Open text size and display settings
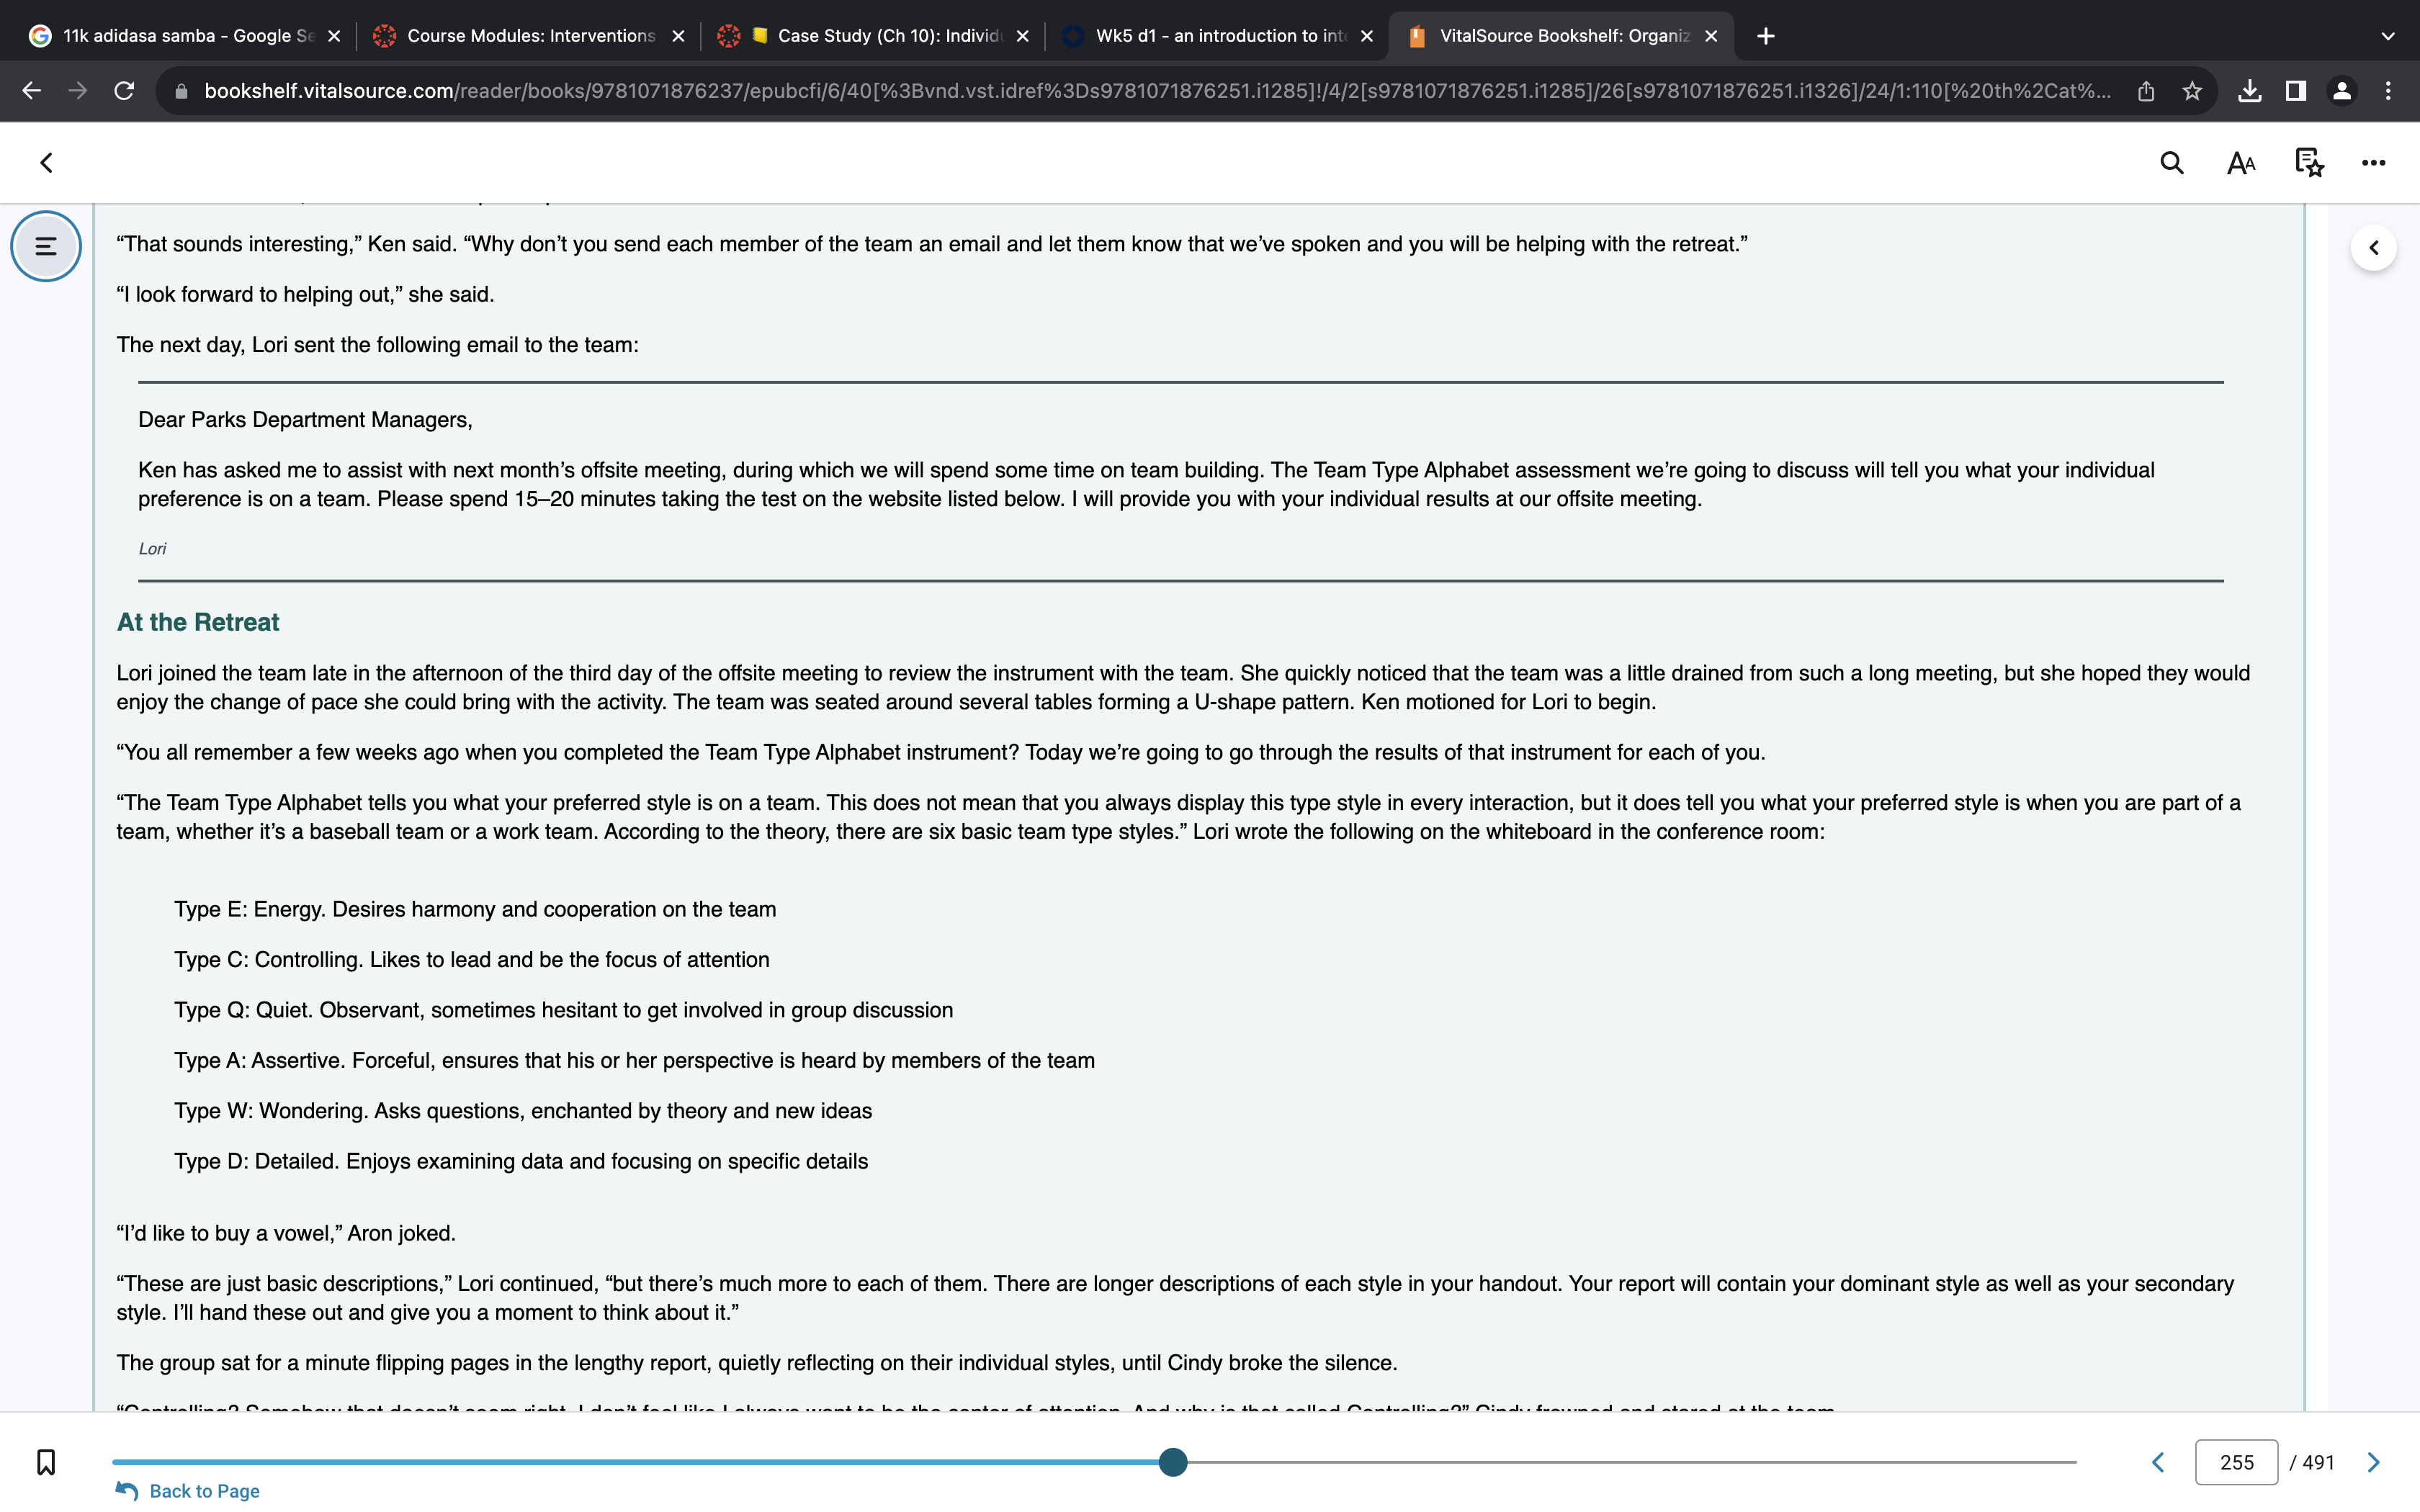This screenshot has width=2420, height=1512. 2241,163
